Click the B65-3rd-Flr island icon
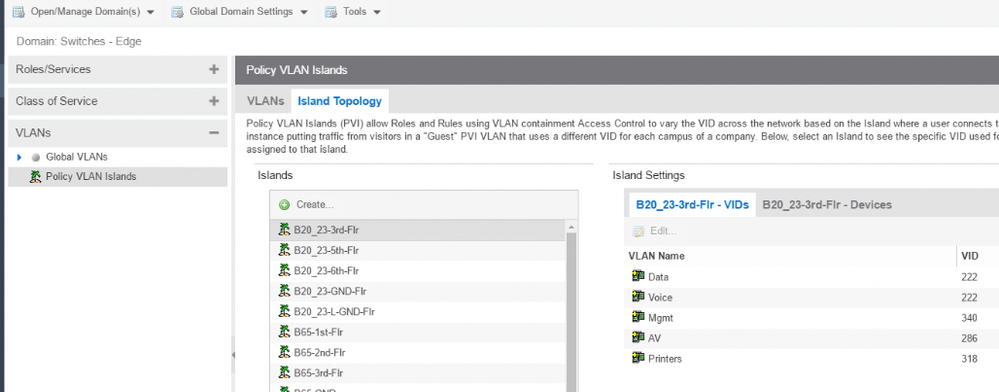The image size is (999, 392). coord(284,372)
